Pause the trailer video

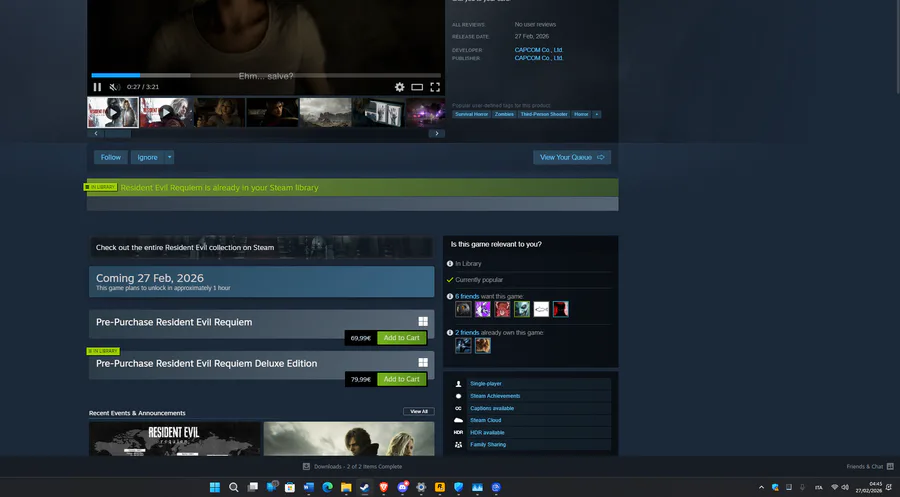97,87
